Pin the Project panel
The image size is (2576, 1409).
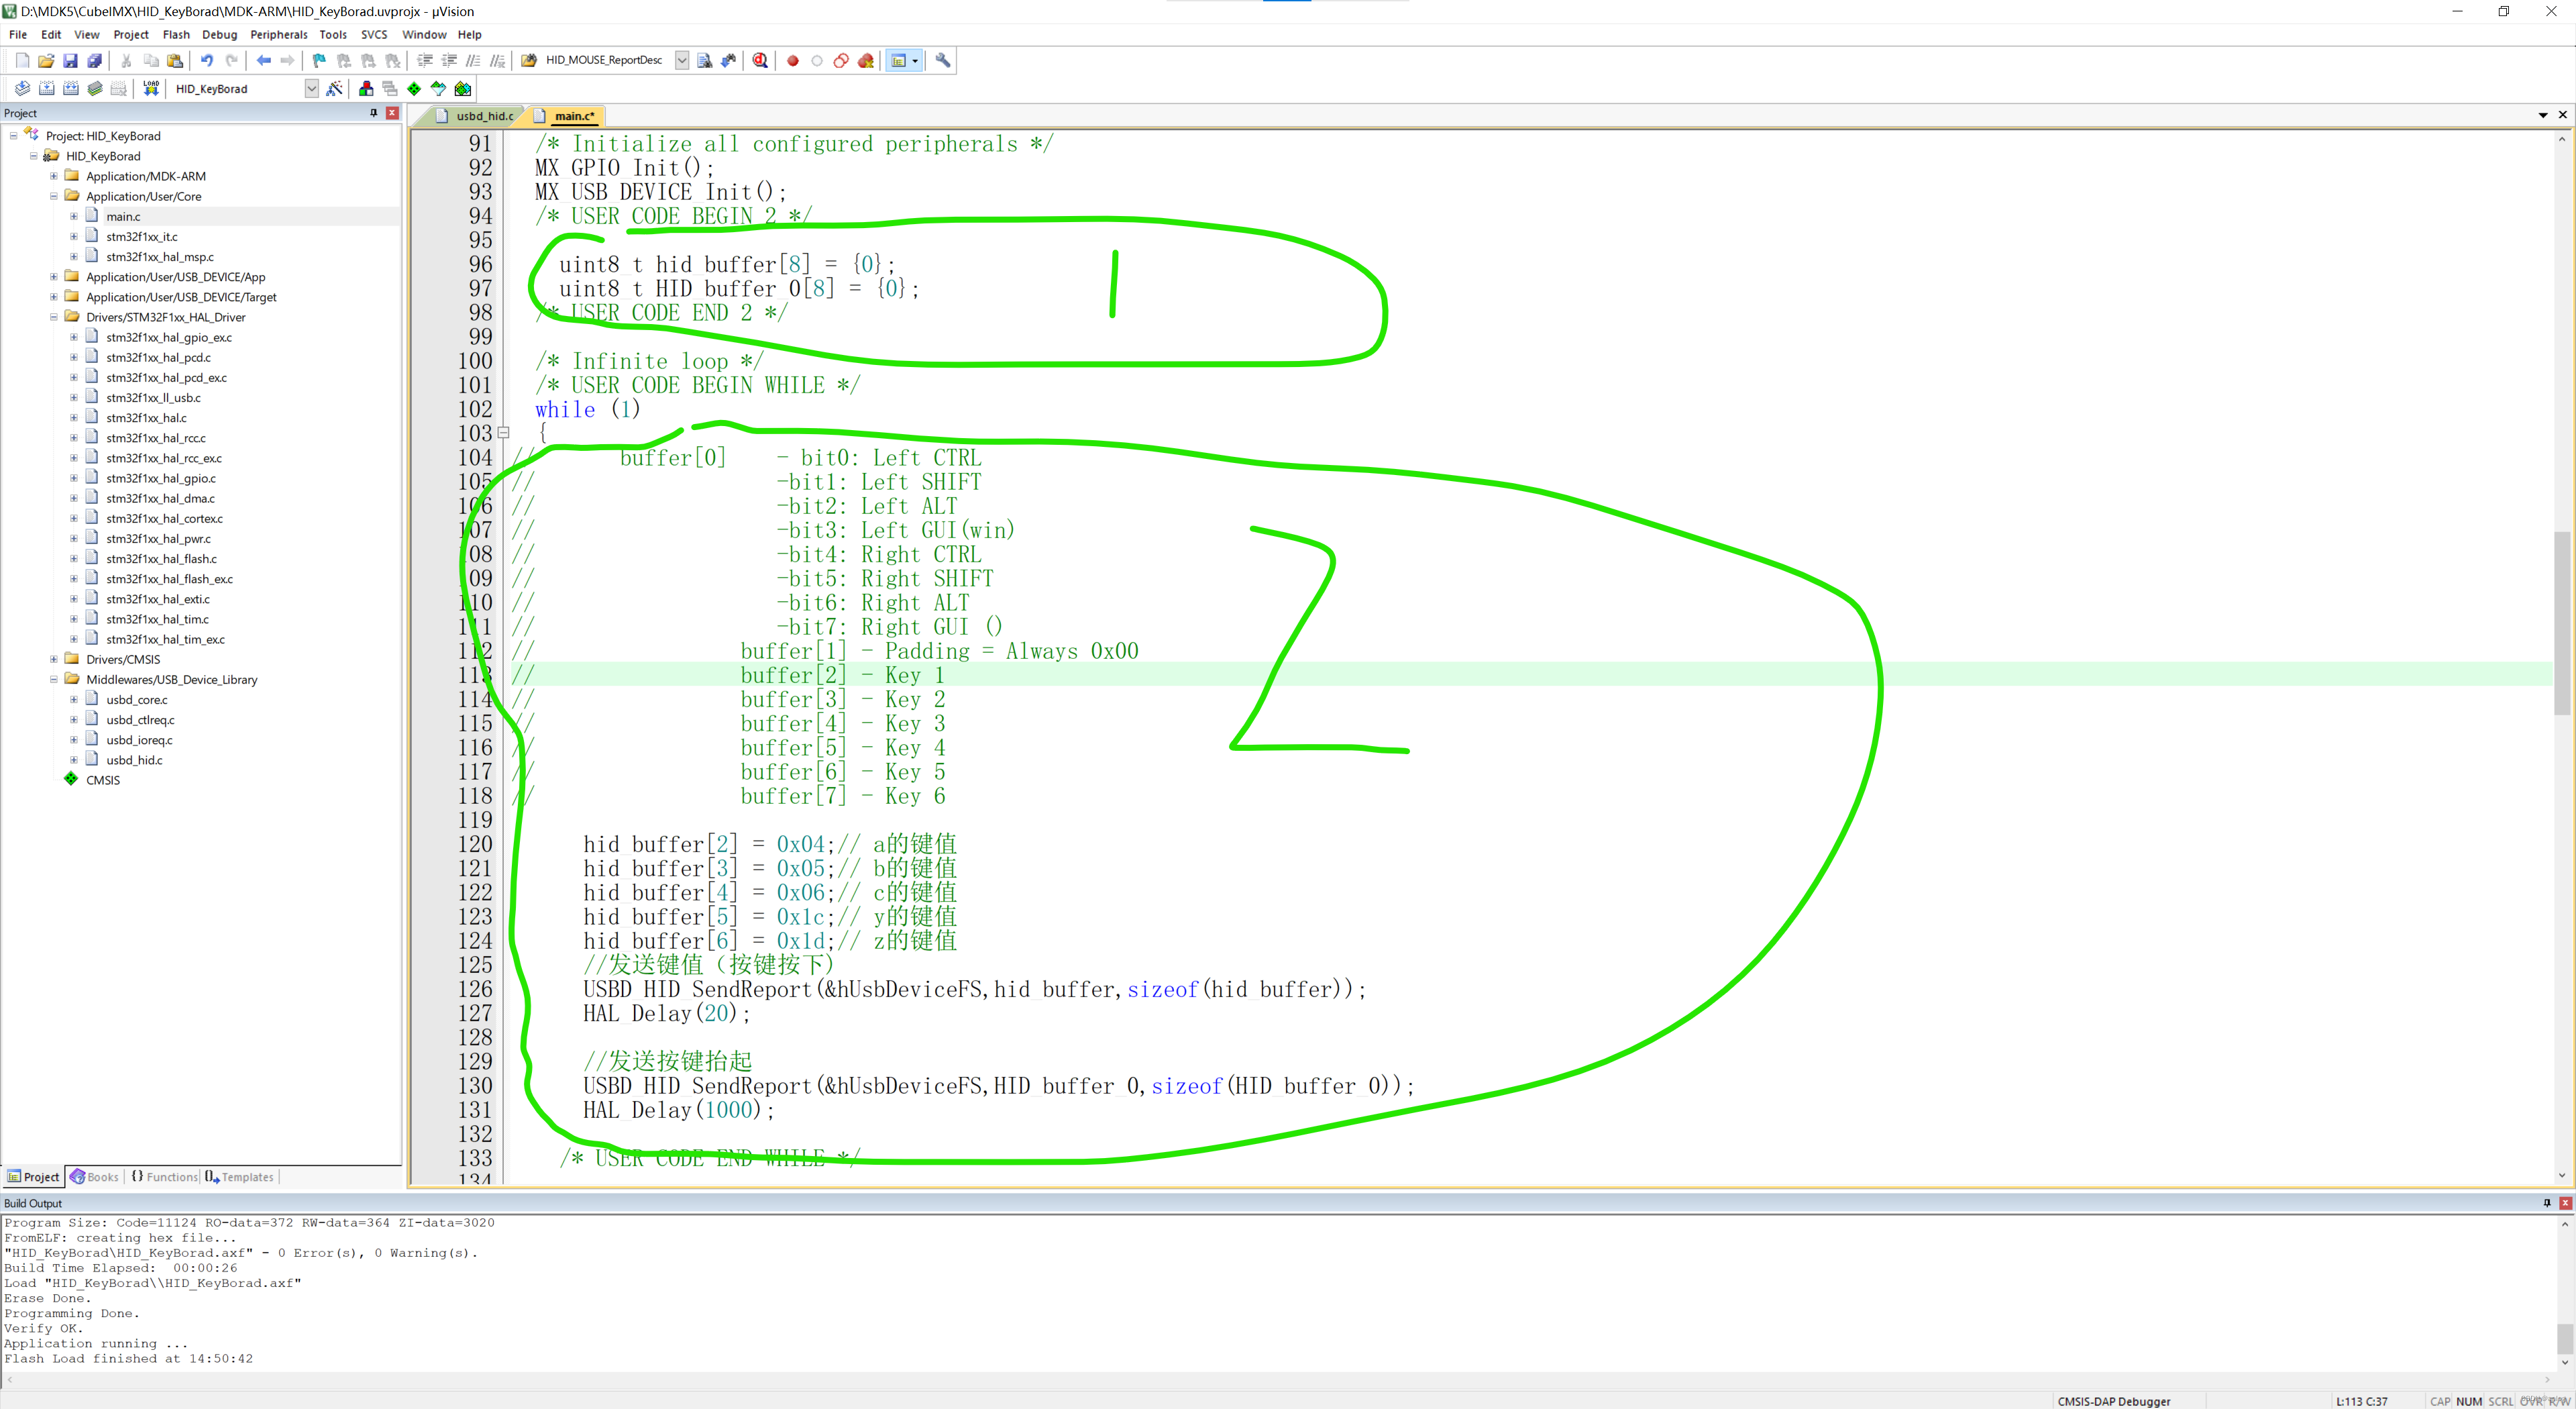point(374,113)
